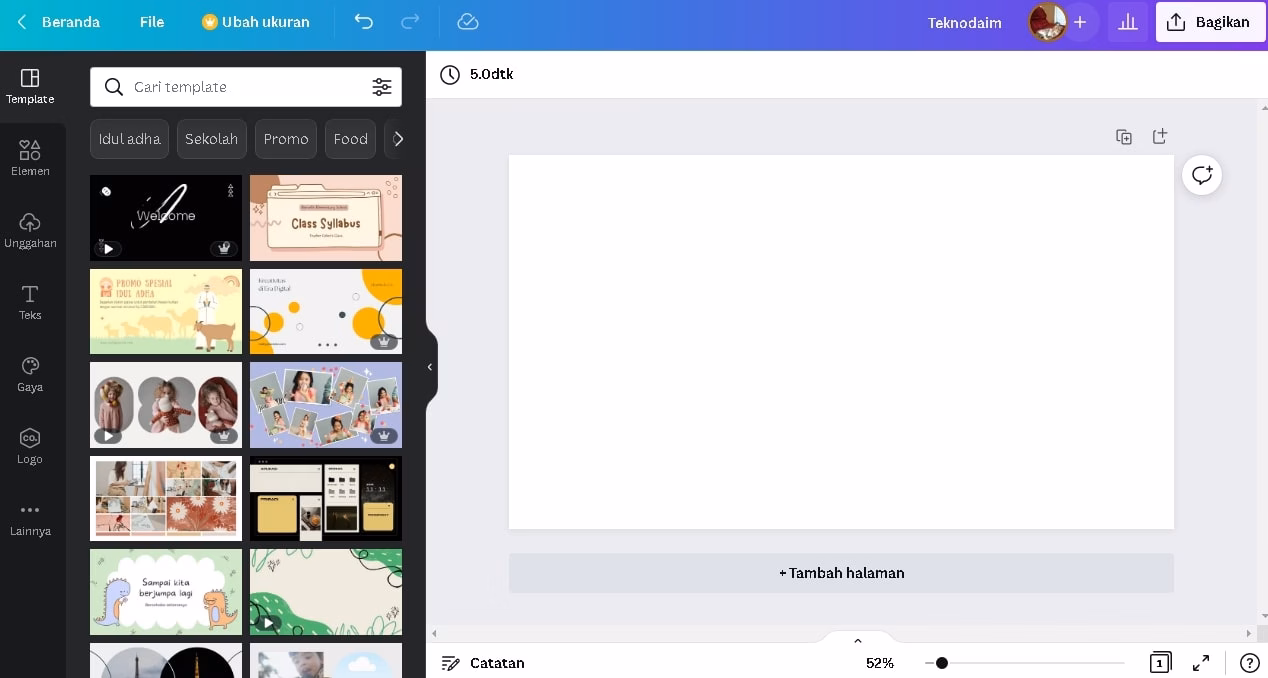Open the help question mark
Viewport: 1268px width, 678px height.
pyautogui.click(x=1249, y=663)
